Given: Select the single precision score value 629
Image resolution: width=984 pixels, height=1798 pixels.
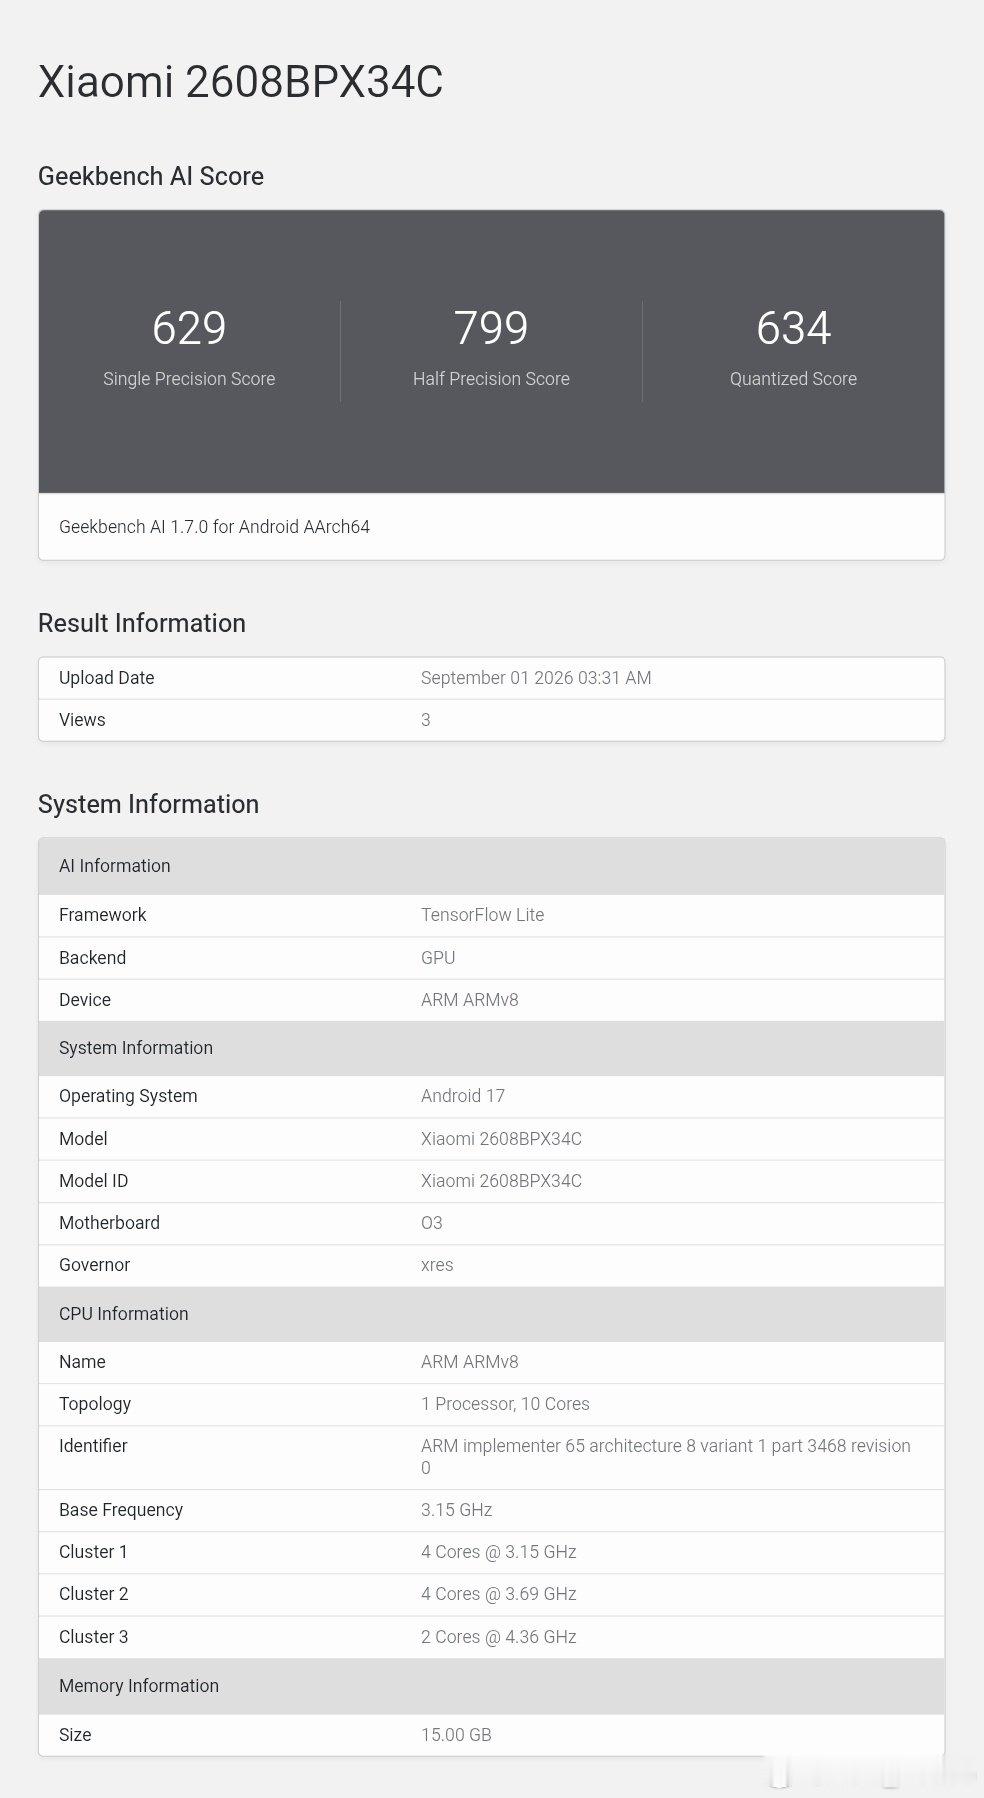Looking at the screenshot, I should 189,328.
